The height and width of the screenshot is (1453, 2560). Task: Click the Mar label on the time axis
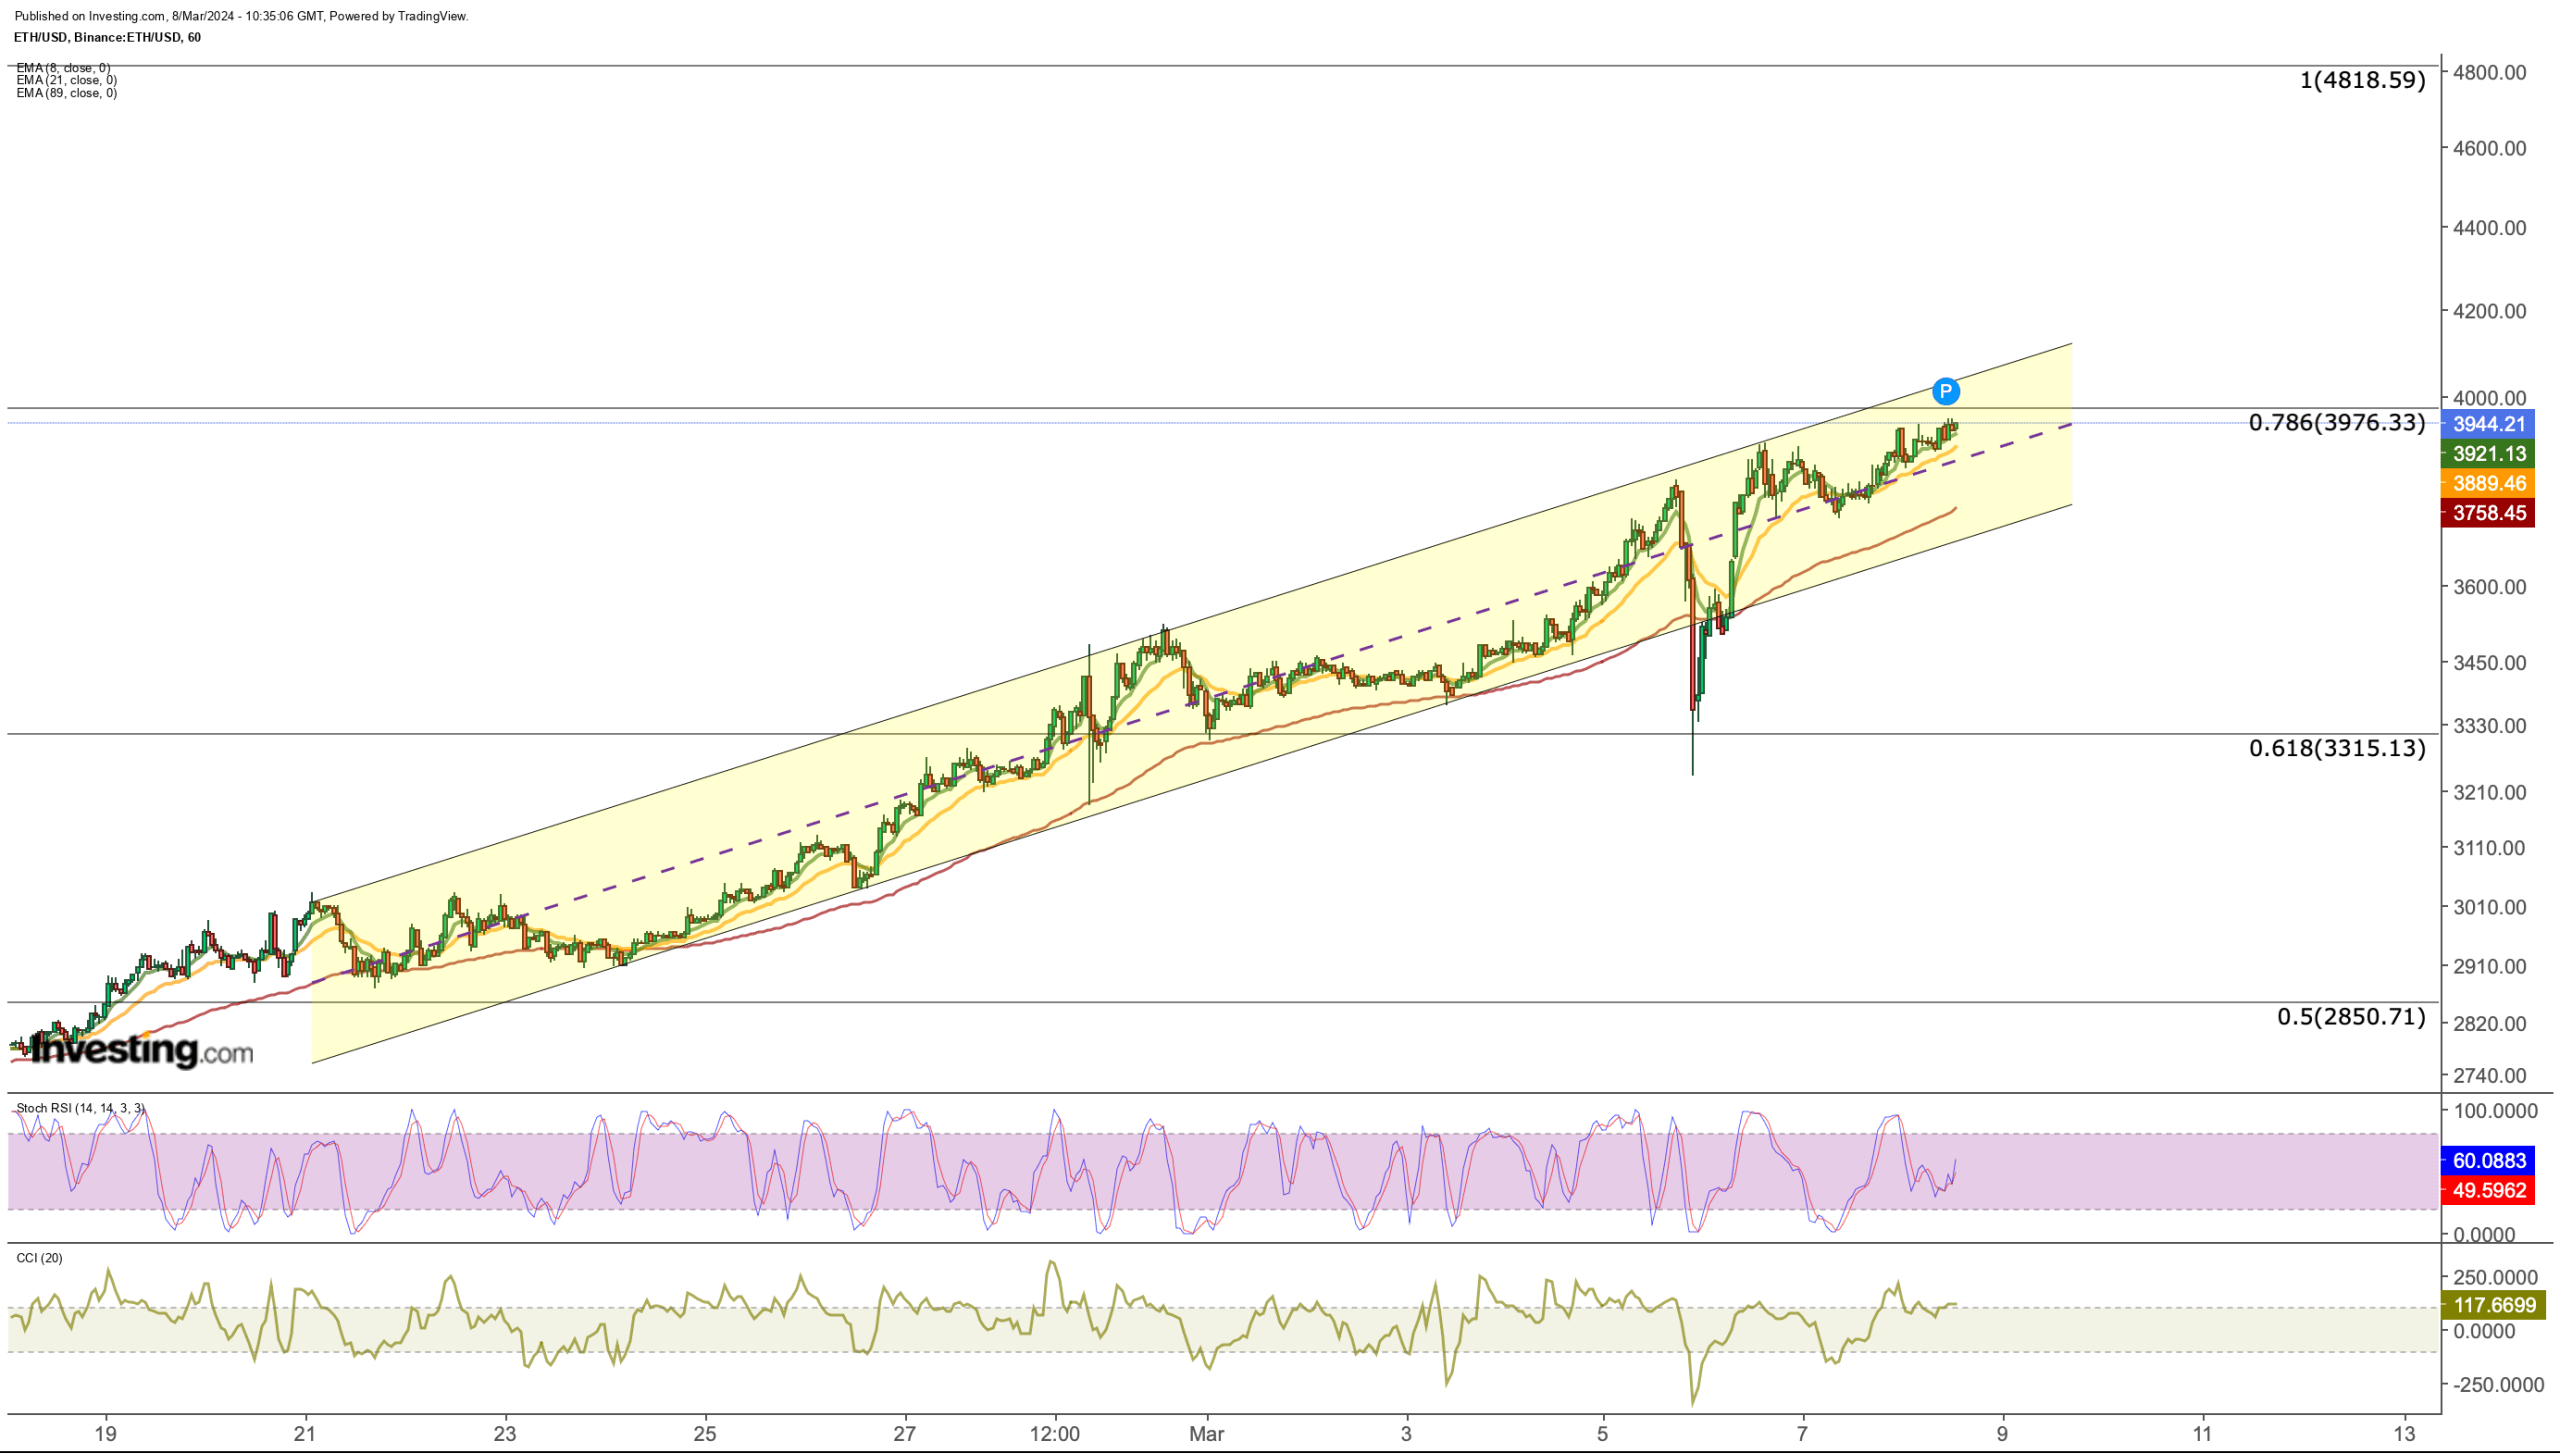click(1206, 1434)
